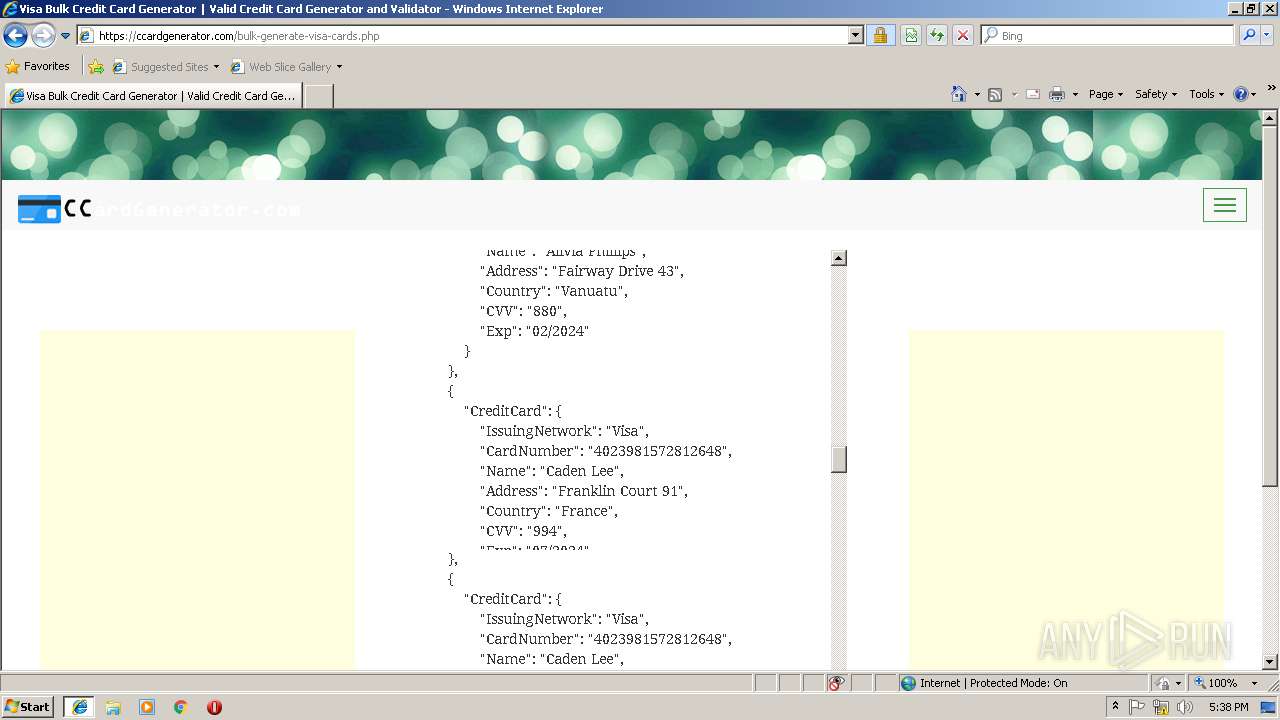The height and width of the screenshot is (720, 1280).
Task: Toggle the hamburger navigation menu
Action: (1224, 205)
